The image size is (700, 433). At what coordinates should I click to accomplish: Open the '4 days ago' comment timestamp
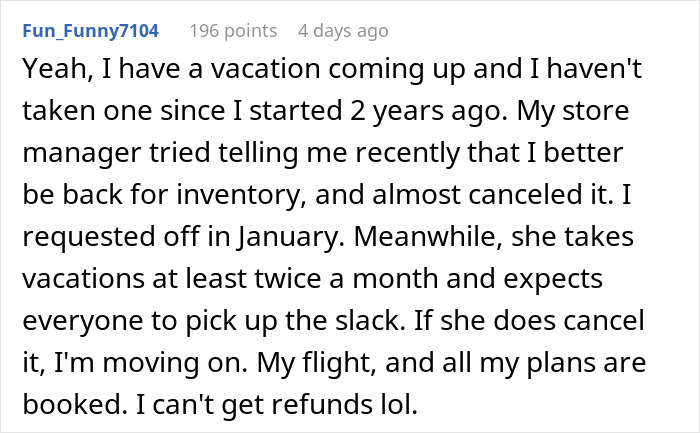tap(343, 31)
